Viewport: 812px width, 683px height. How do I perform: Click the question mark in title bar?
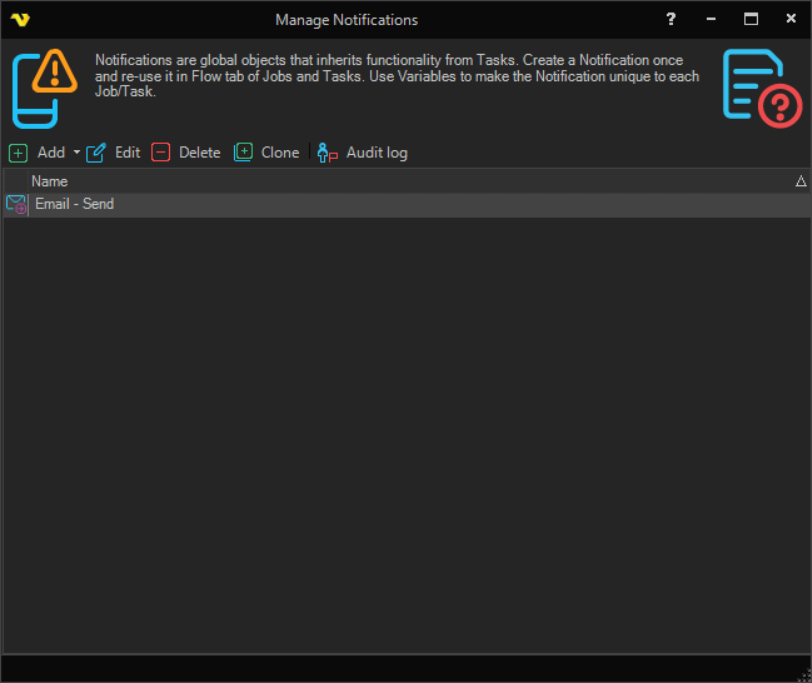coord(671,19)
